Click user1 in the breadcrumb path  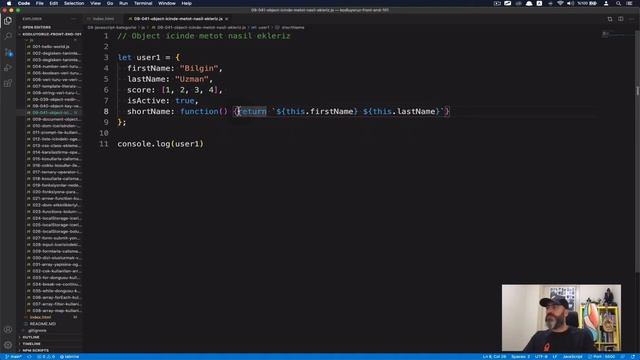(x=263, y=27)
